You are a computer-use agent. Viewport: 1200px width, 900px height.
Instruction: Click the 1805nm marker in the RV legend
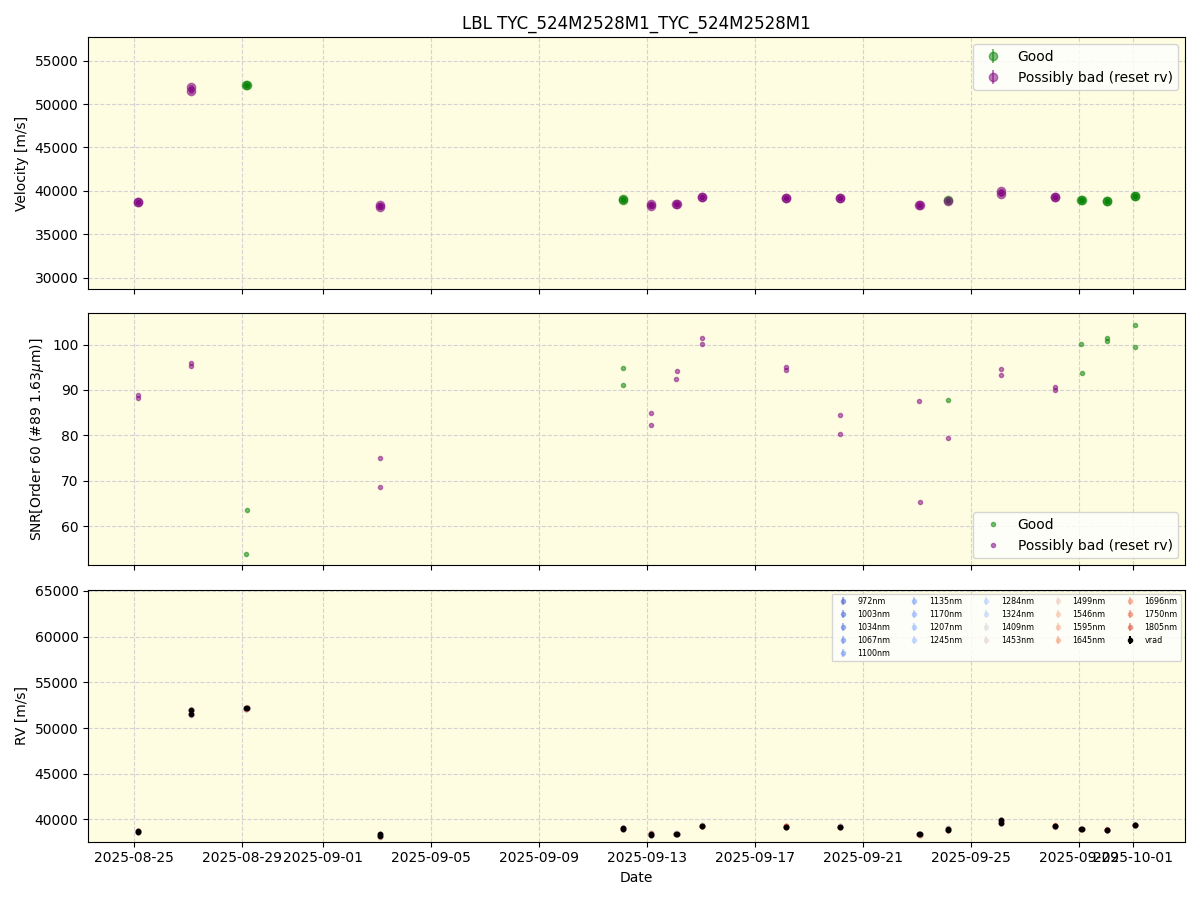pos(1130,627)
